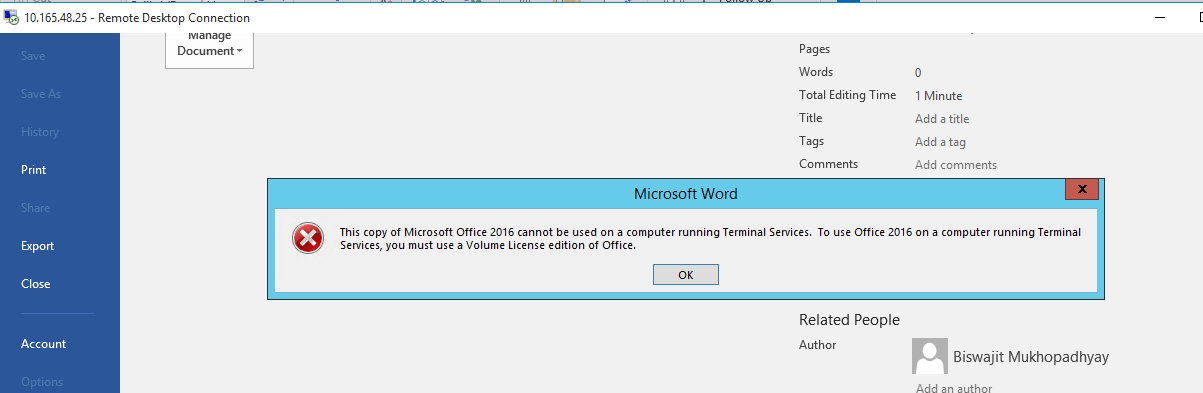Choose Close in the backstage sidebar
Screen dimensions: 1203x393
click(36, 284)
